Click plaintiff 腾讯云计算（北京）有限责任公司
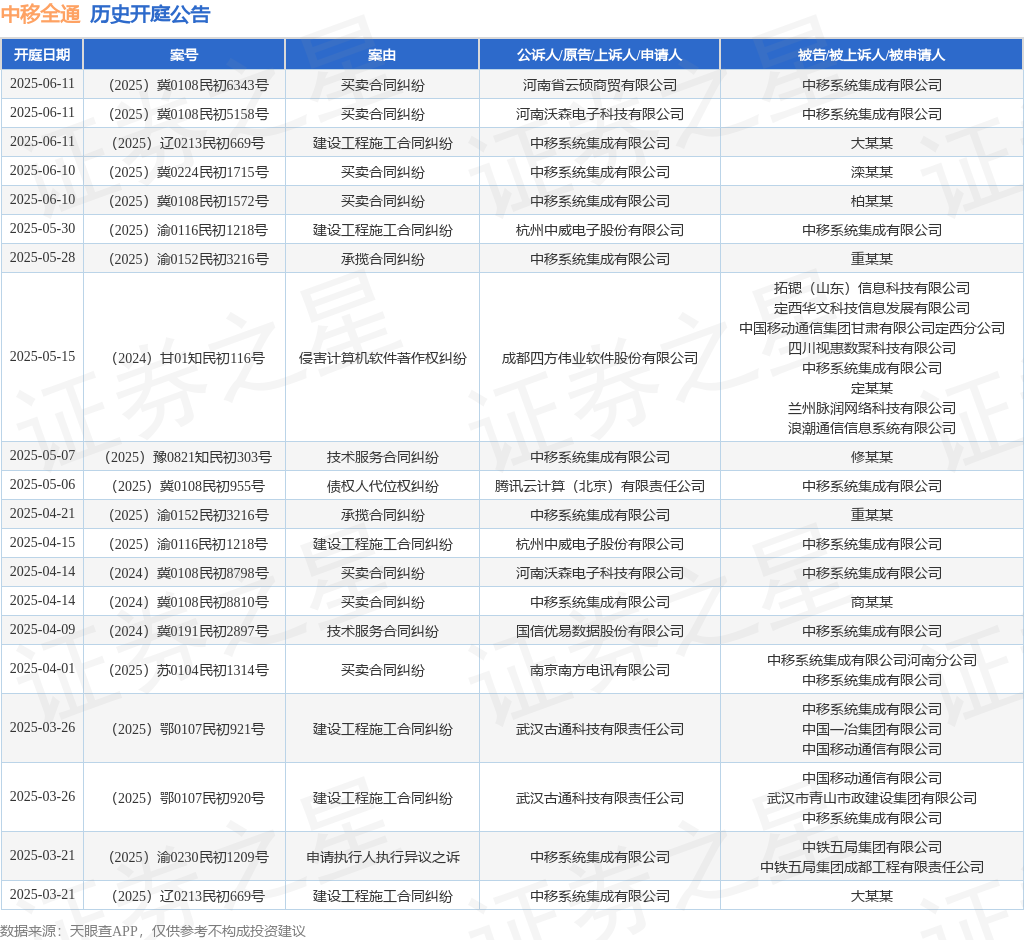Screen dimensions: 1024x940 click(600, 486)
